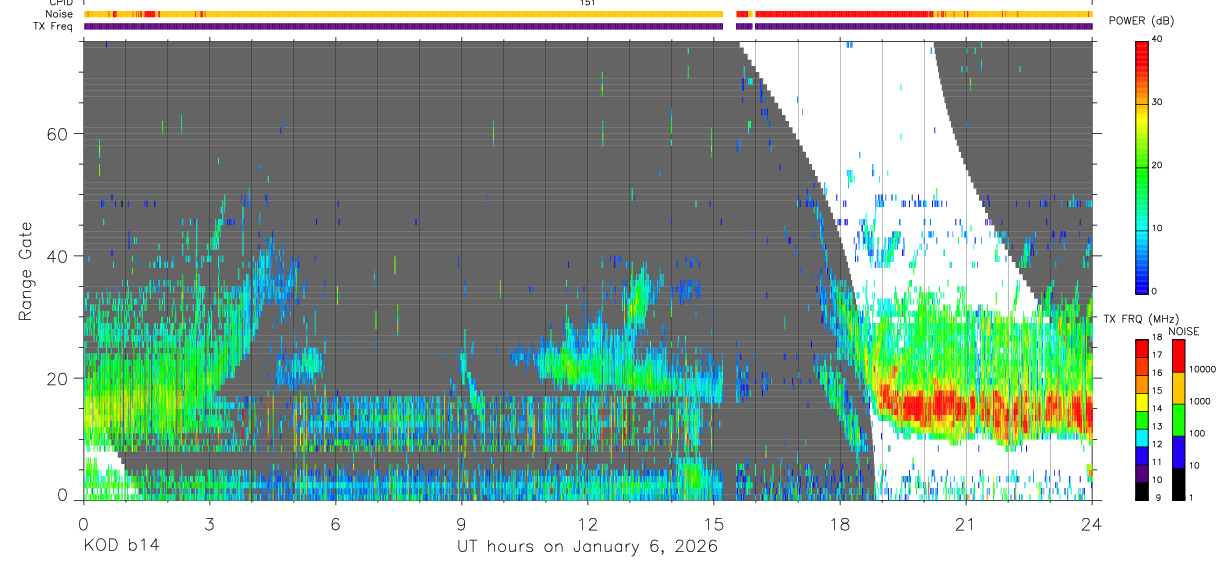The width and height of the screenshot is (1228, 567).
Task: Click the 30 label on Power scale
Action: (x=1158, y=103)
